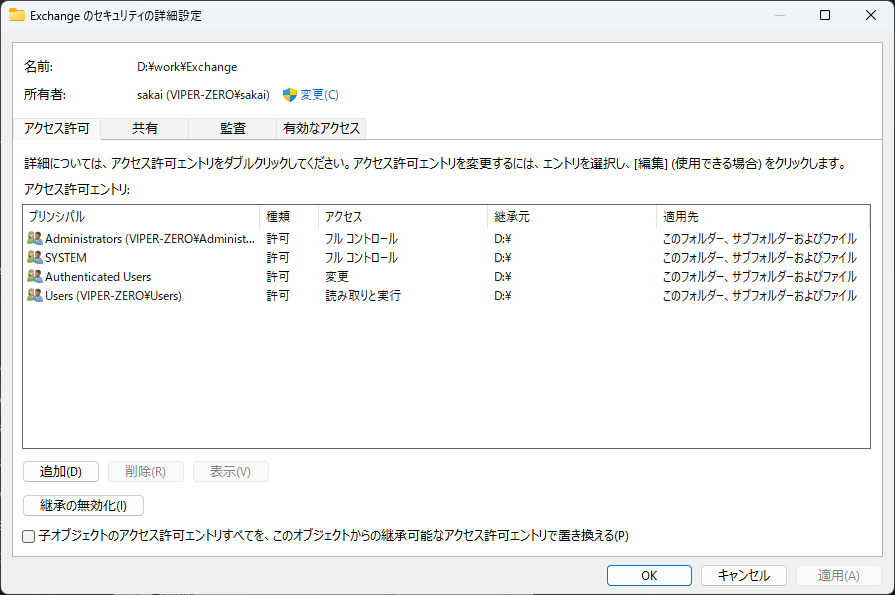Click the 適用(A) button
The height and width of the screenshot is (595, 895).
tap(838, 576)
